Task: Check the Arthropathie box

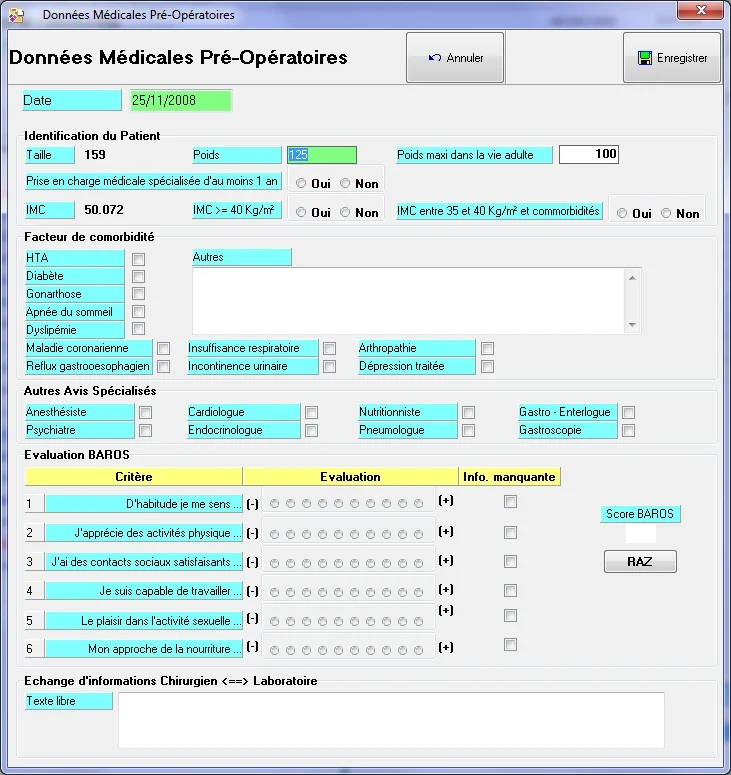Action: (487, 348)
